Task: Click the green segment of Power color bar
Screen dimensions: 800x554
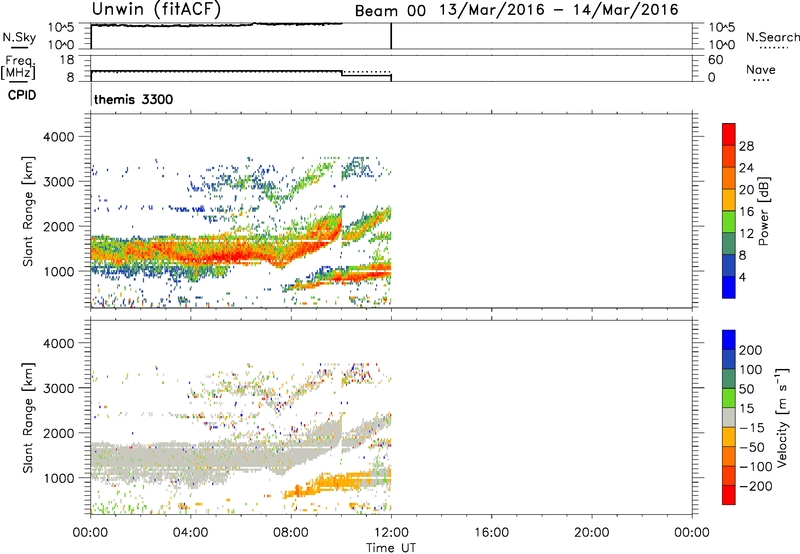Action: 729,222
